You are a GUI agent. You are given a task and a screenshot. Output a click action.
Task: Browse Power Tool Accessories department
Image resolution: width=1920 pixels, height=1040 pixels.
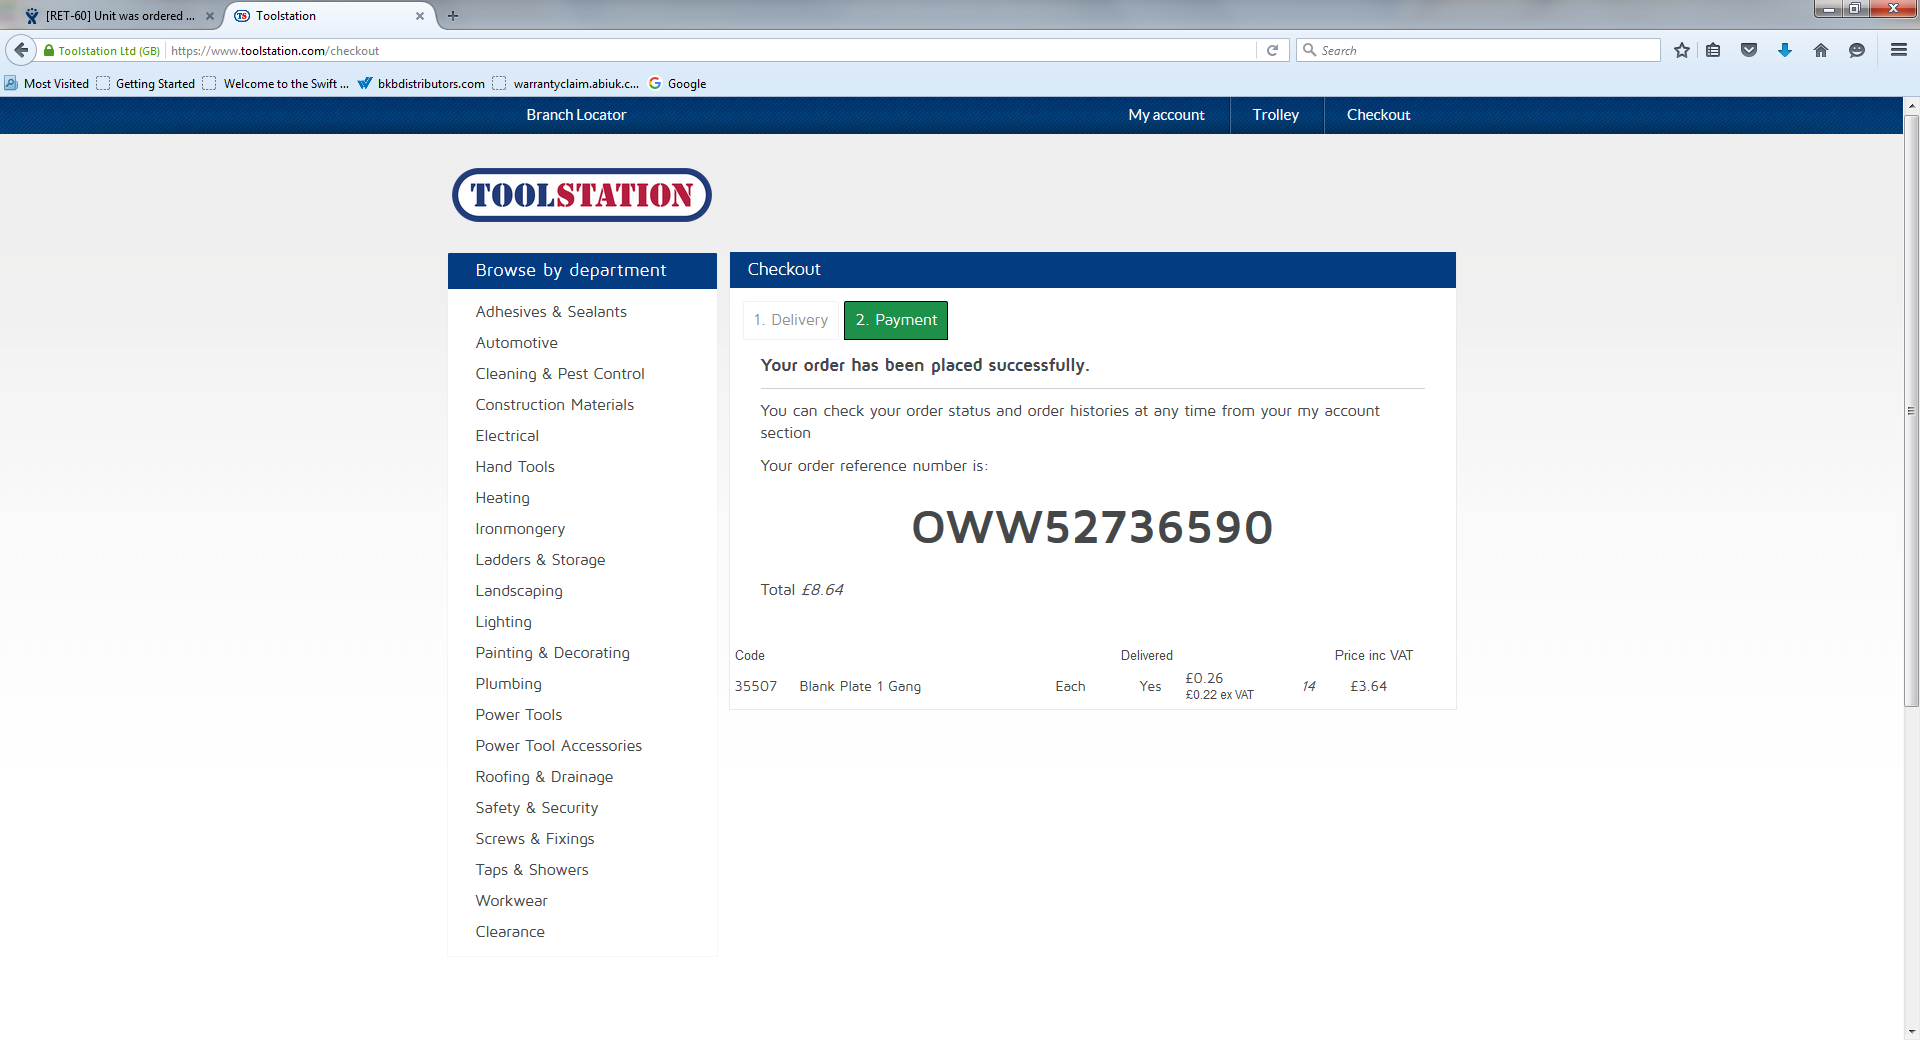559,746
